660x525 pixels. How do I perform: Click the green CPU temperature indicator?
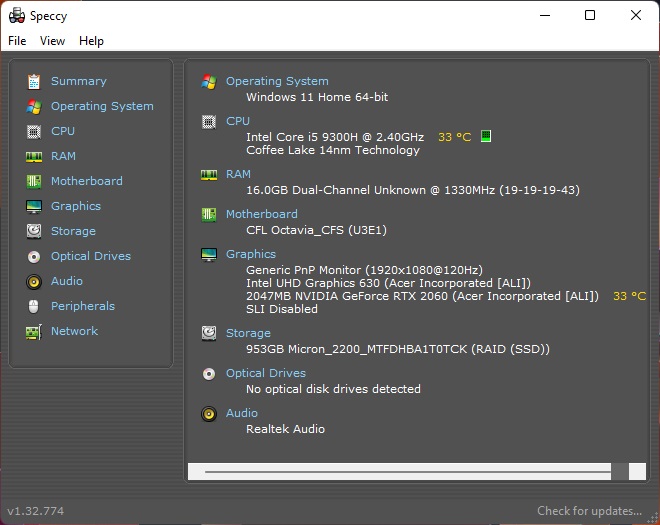[x=486, y=136]
